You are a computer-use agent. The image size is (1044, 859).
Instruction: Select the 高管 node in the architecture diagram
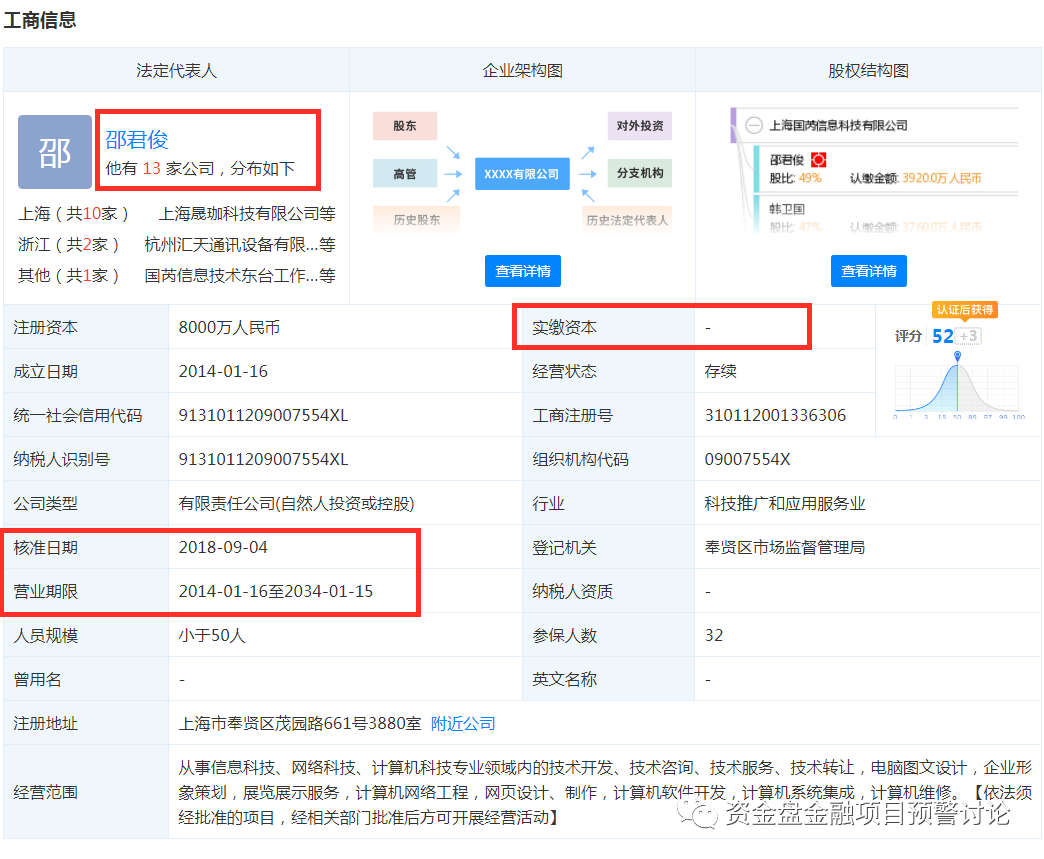click(404, 173)
